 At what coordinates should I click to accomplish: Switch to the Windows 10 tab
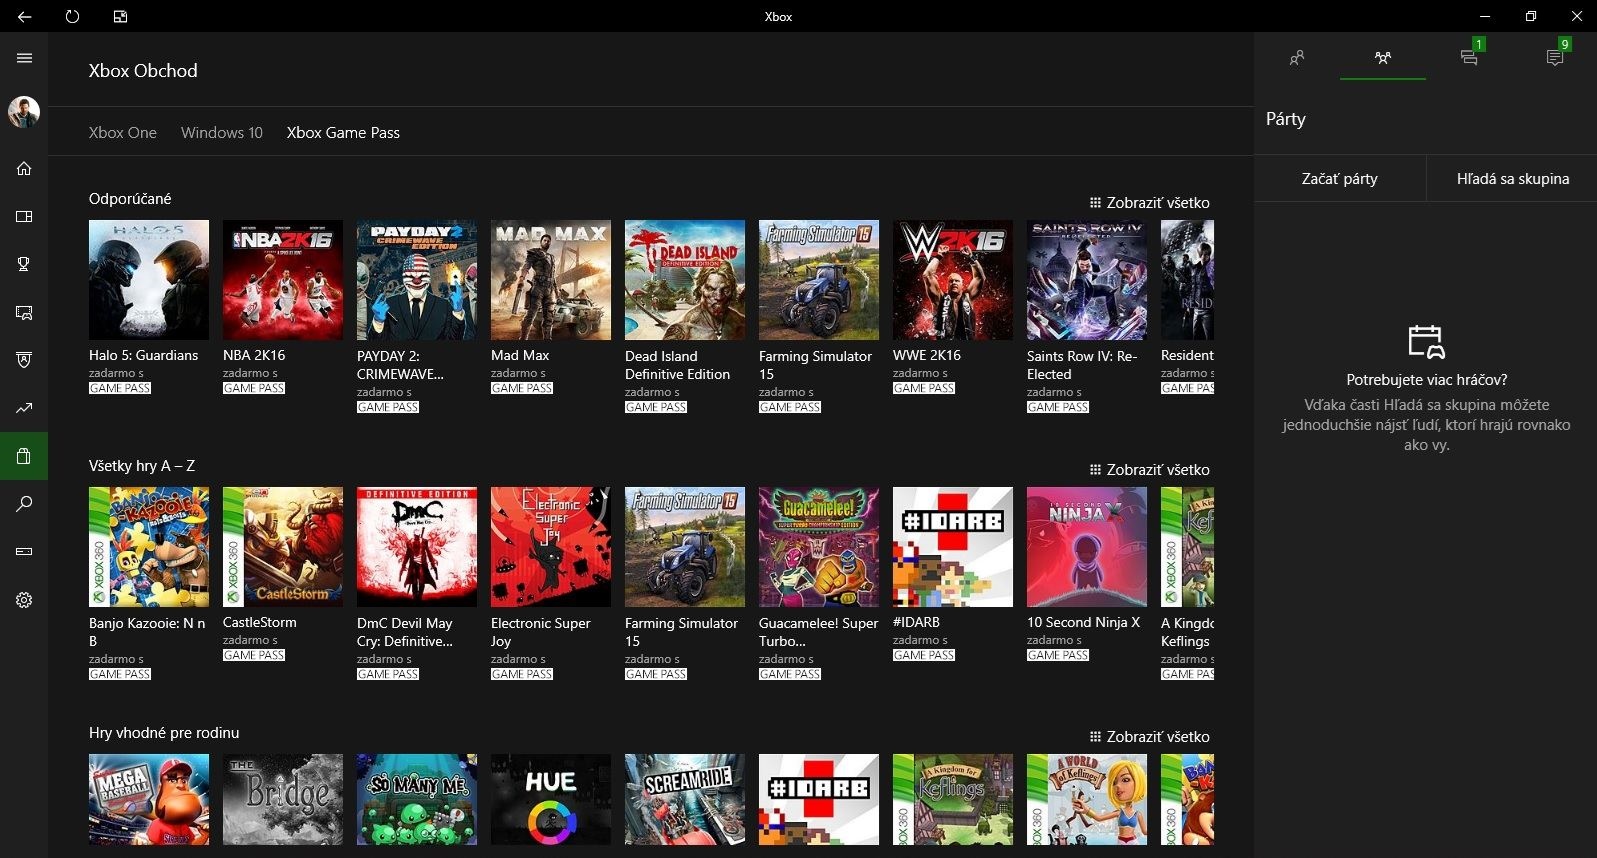222,133
